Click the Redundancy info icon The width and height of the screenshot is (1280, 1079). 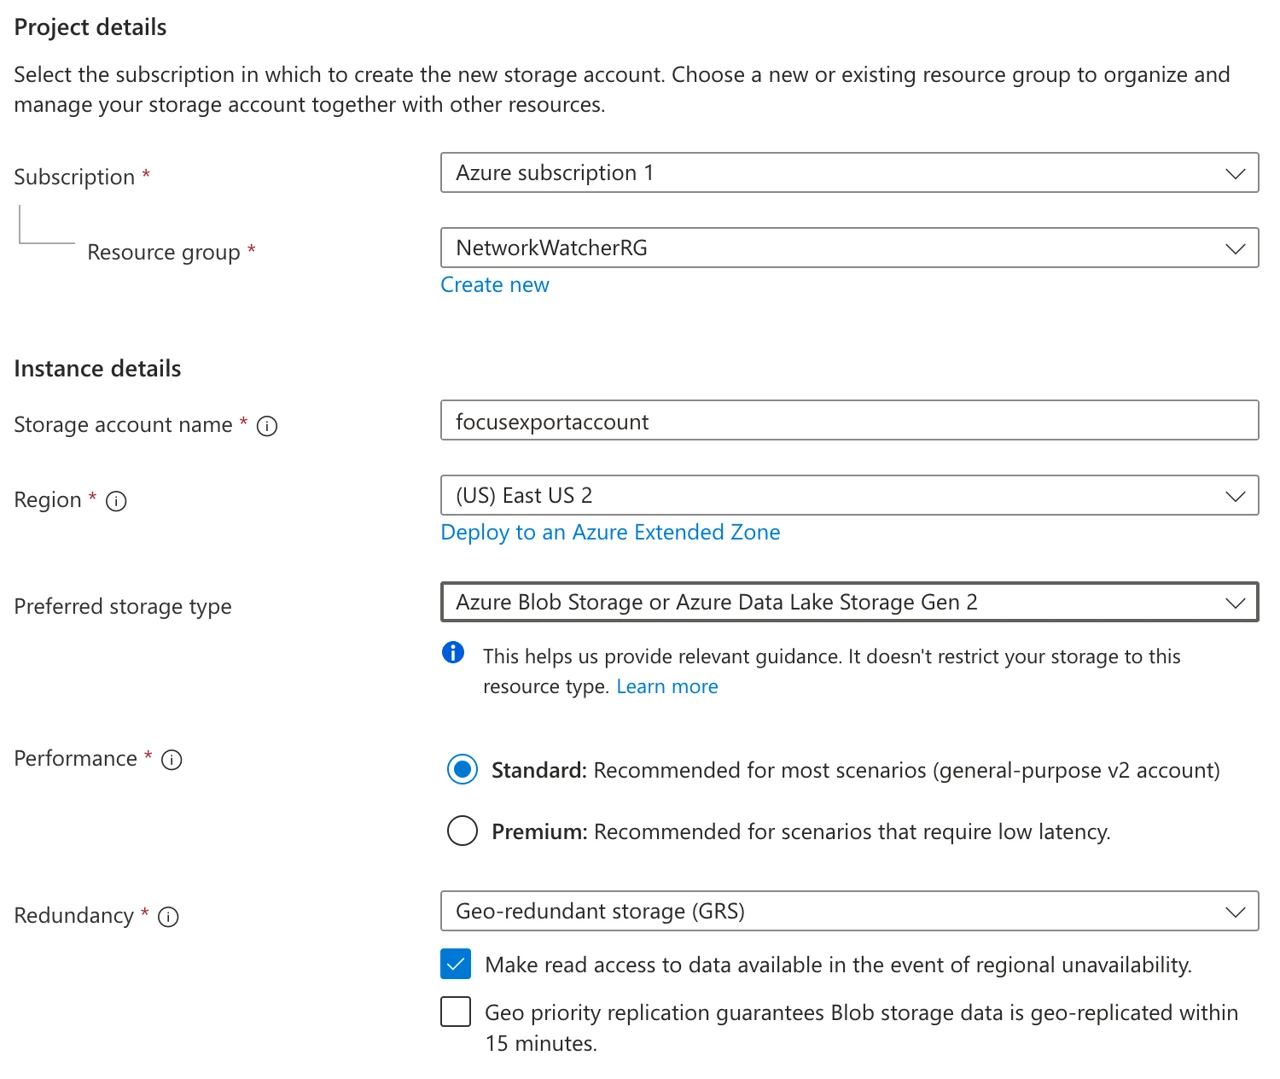(169, 917)
